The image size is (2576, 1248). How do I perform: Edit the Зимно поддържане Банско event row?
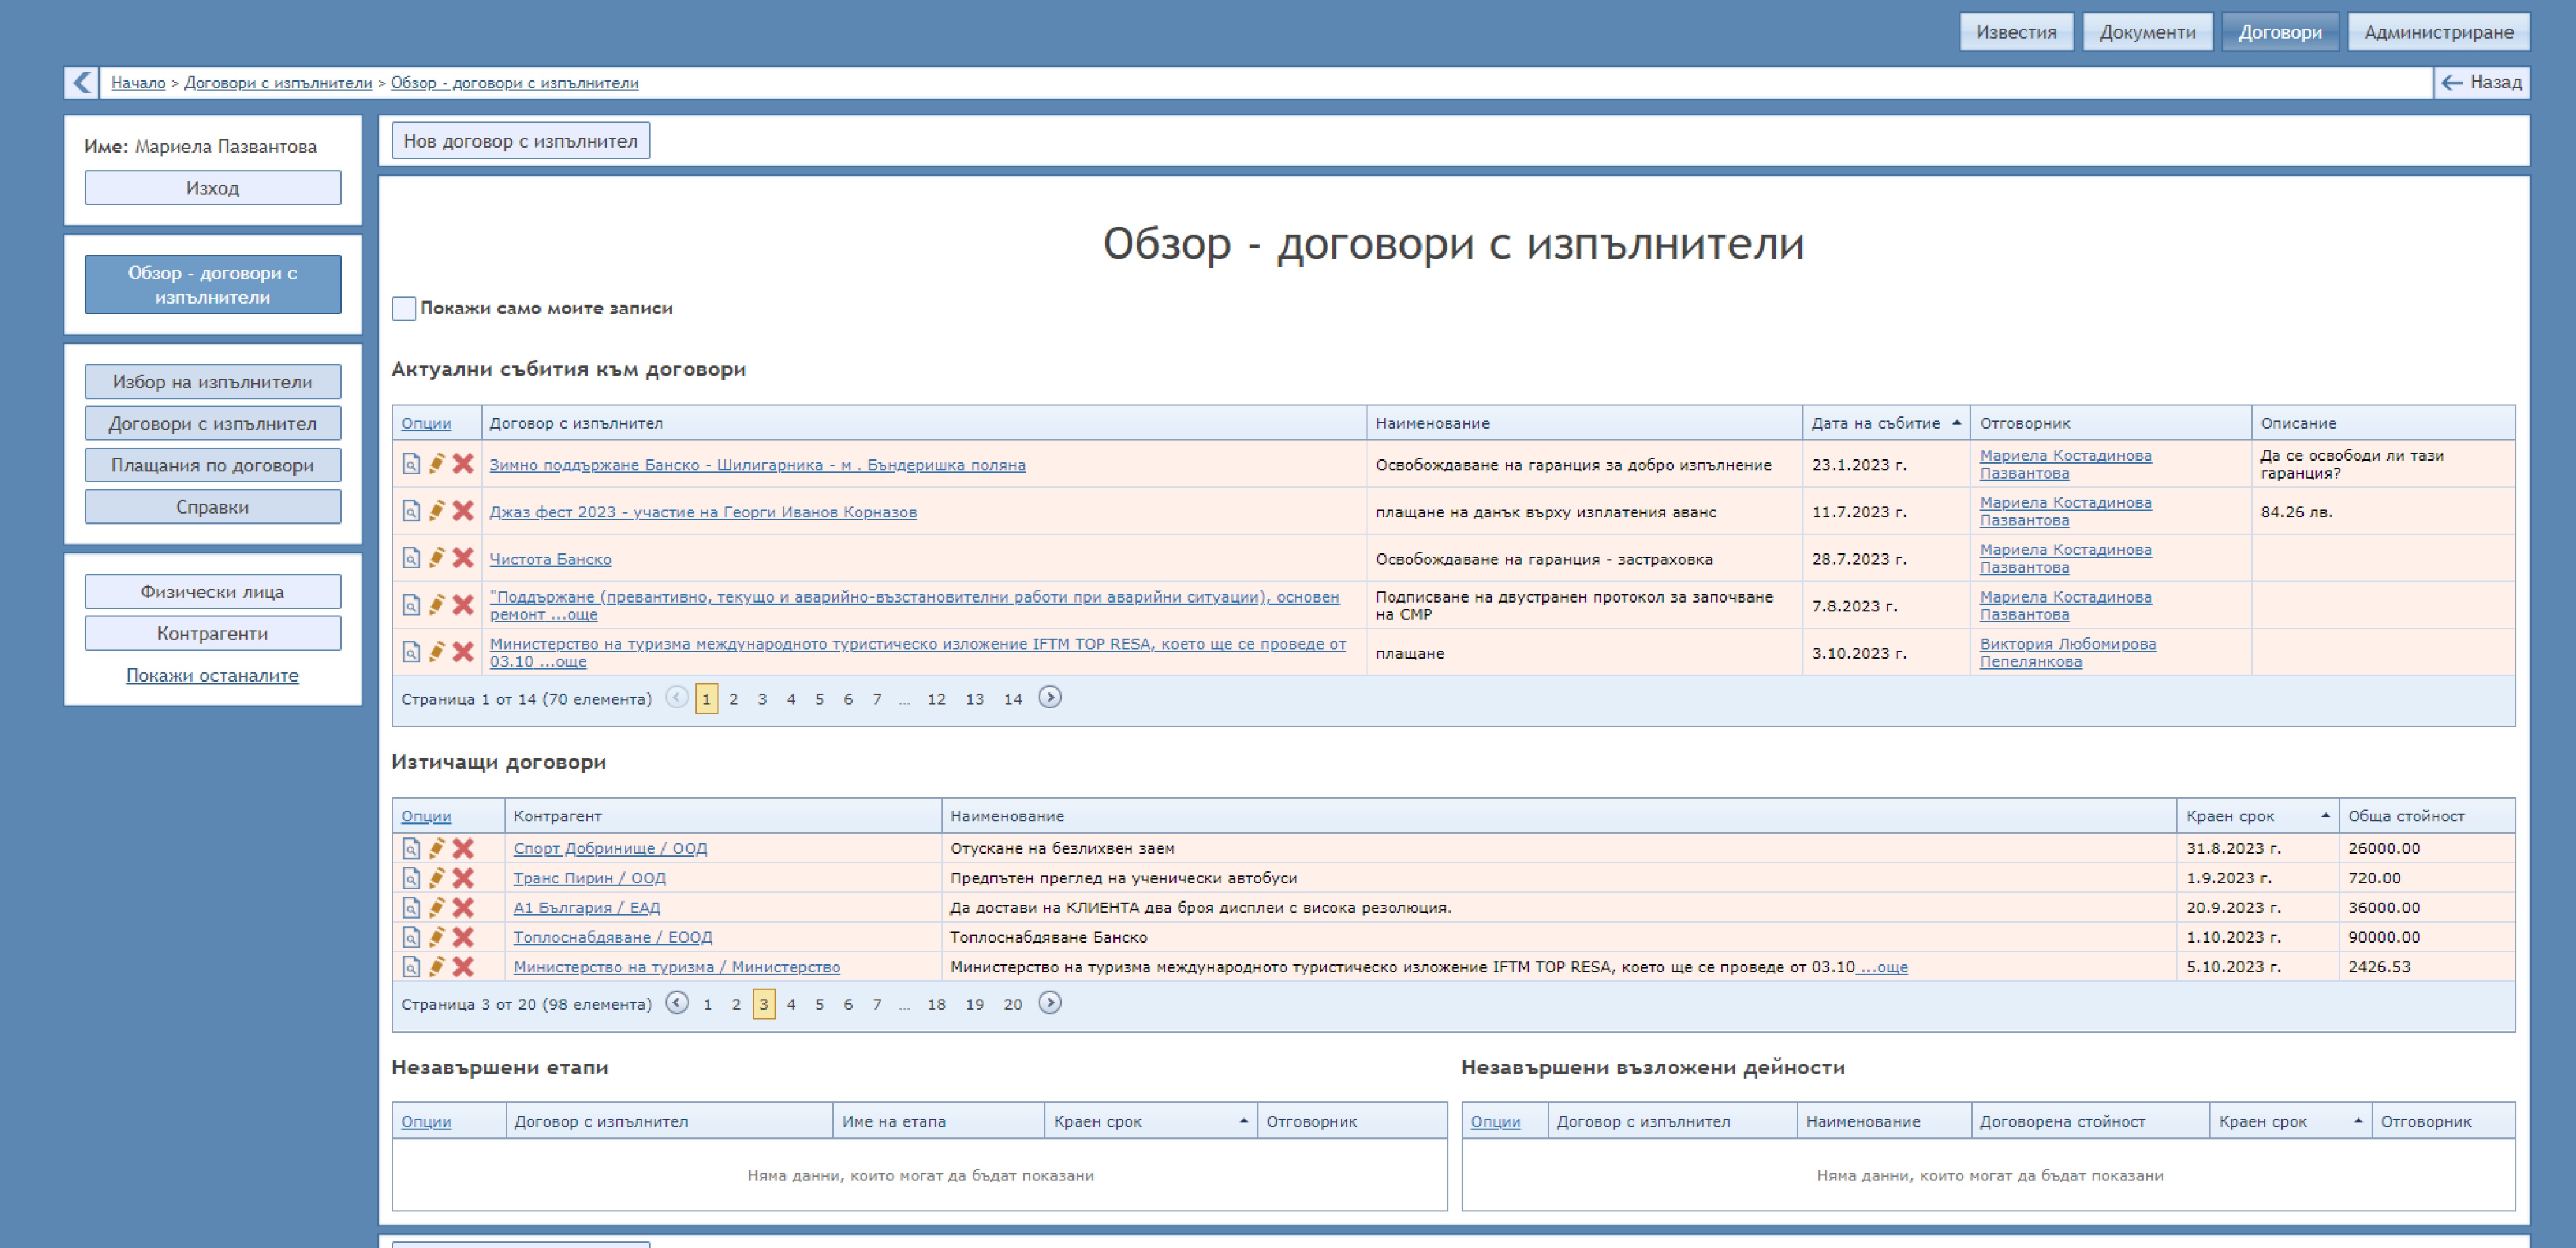click(437, 464)
